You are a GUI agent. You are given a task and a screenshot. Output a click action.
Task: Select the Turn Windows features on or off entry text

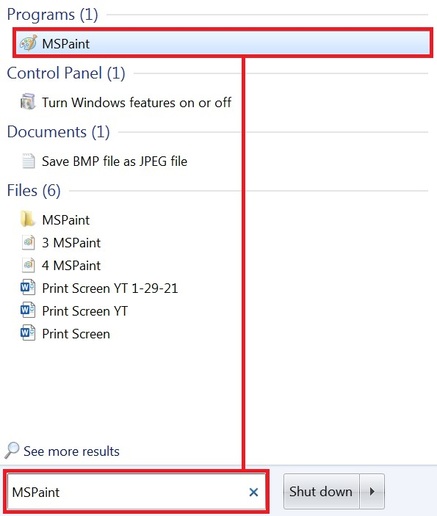coord(136,102)
